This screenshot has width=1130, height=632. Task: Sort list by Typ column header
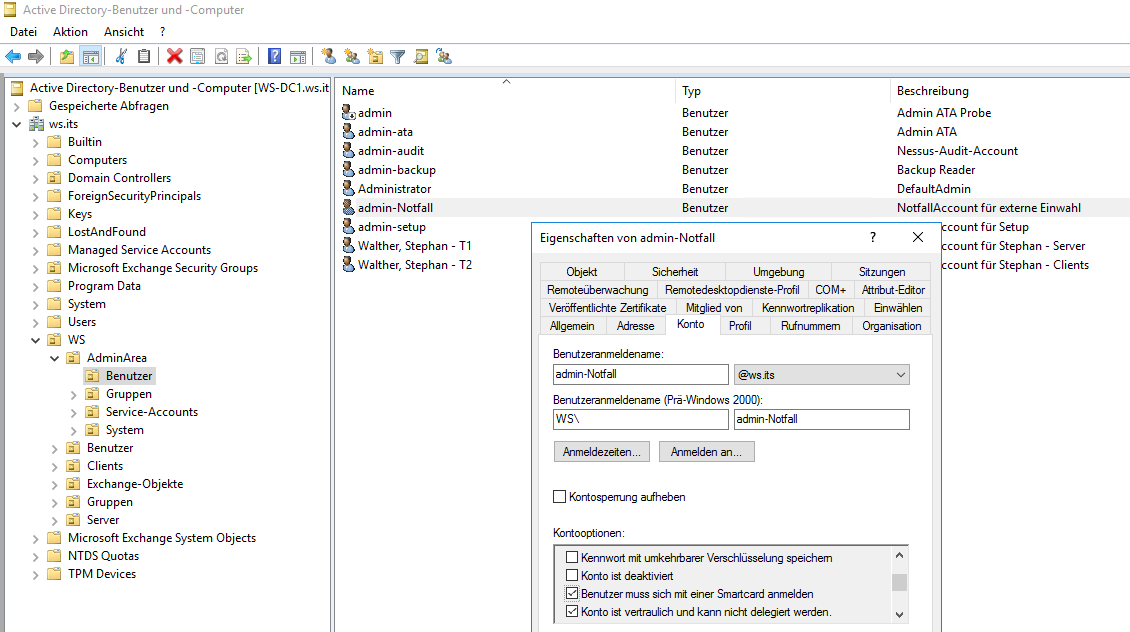784,91
